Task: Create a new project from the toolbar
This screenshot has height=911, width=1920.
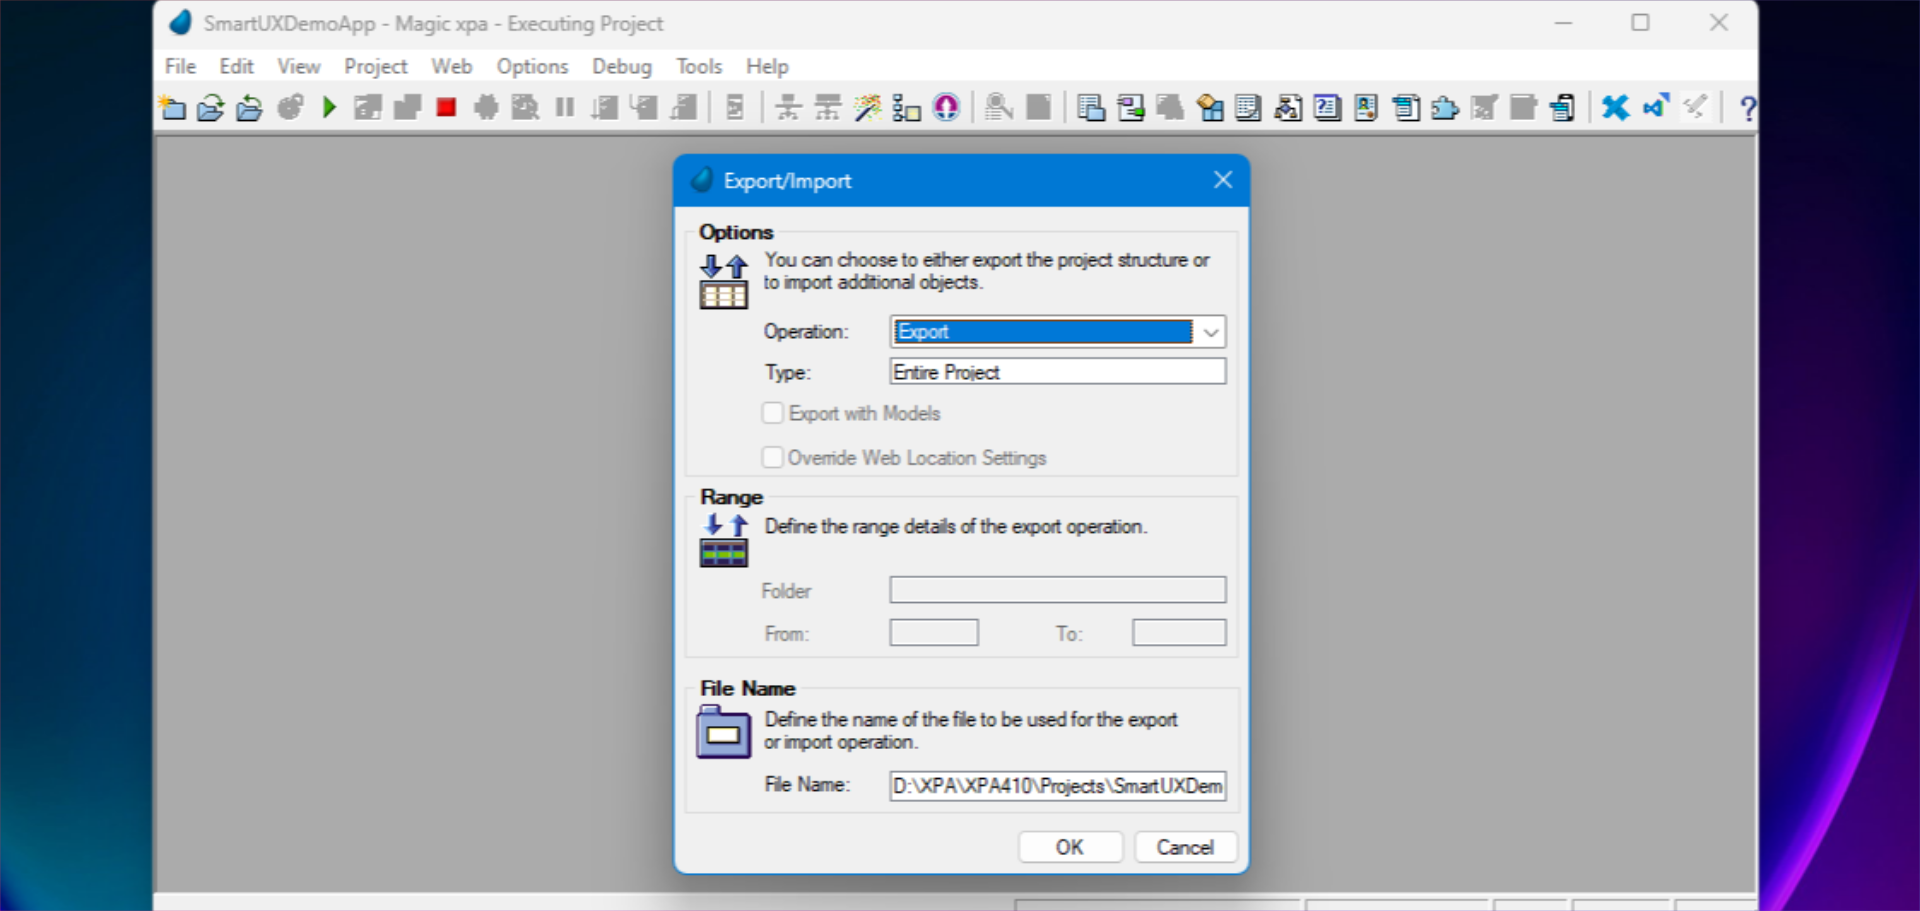Action: 172,107
